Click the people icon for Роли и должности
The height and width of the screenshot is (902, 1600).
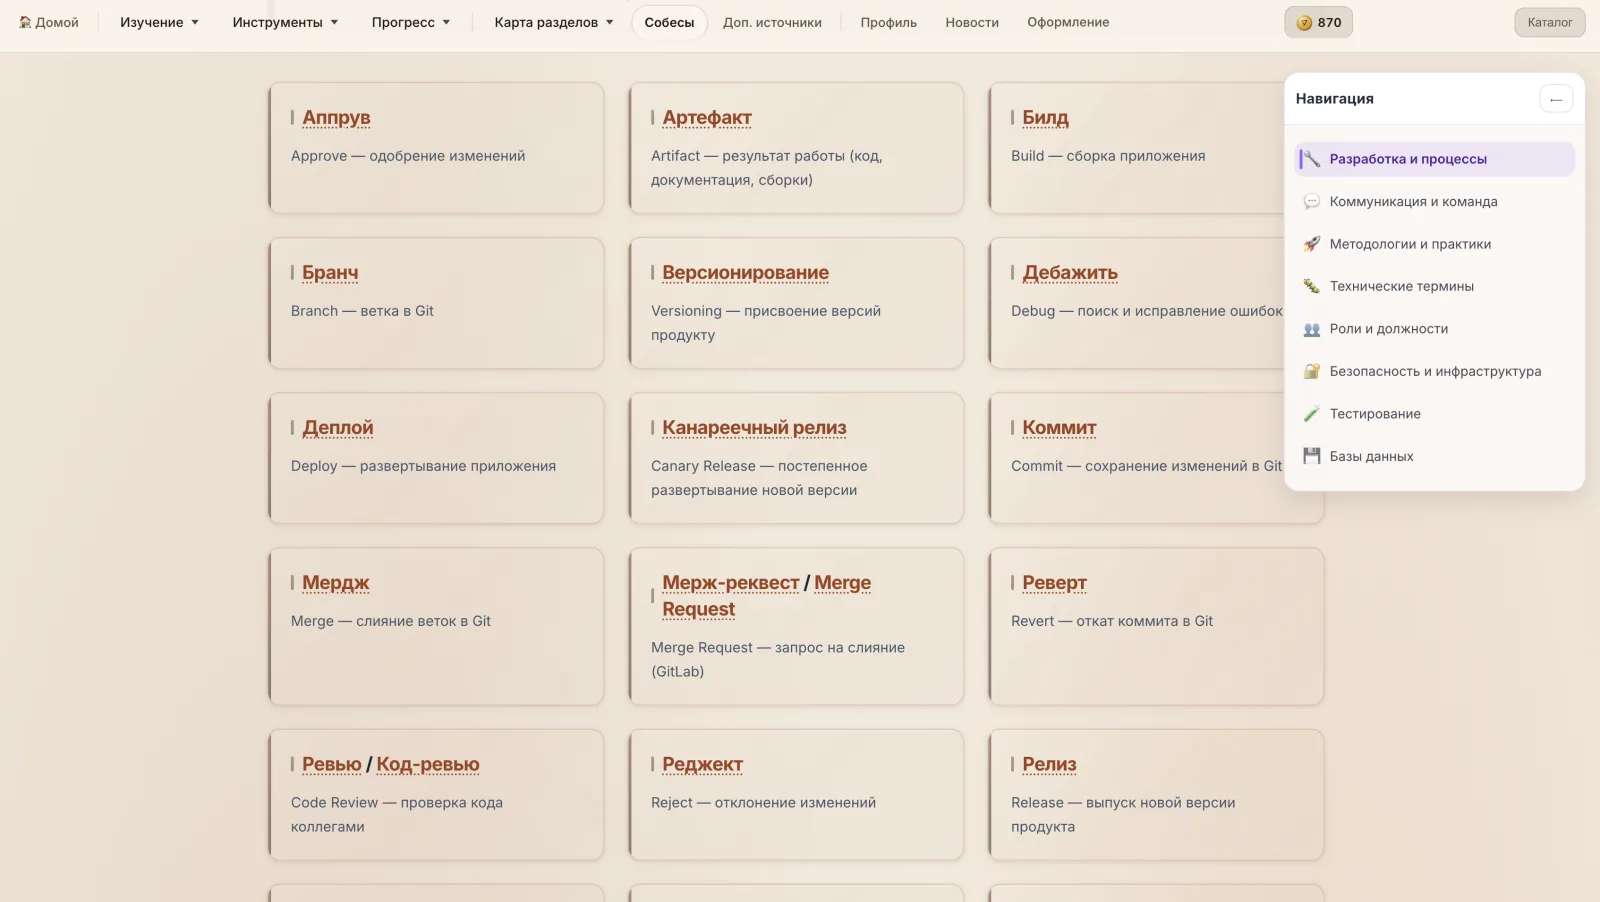point(1311,329)
